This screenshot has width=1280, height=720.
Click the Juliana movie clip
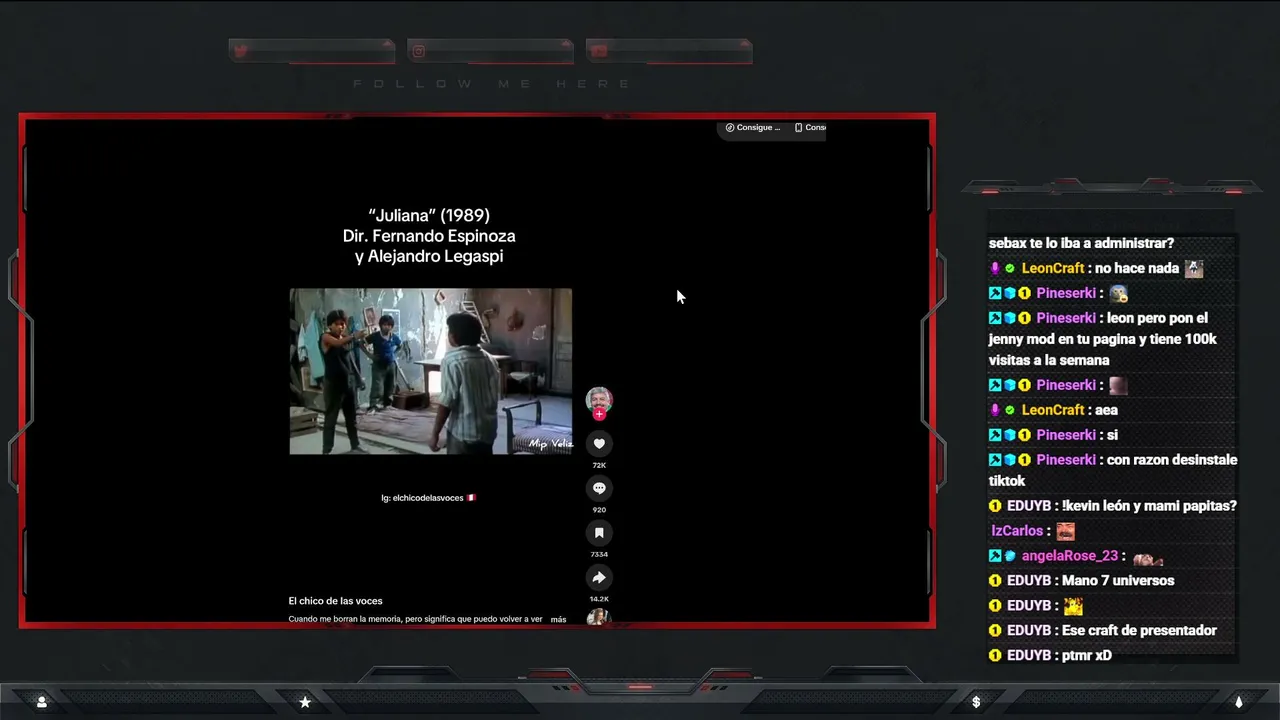[430, 371]
